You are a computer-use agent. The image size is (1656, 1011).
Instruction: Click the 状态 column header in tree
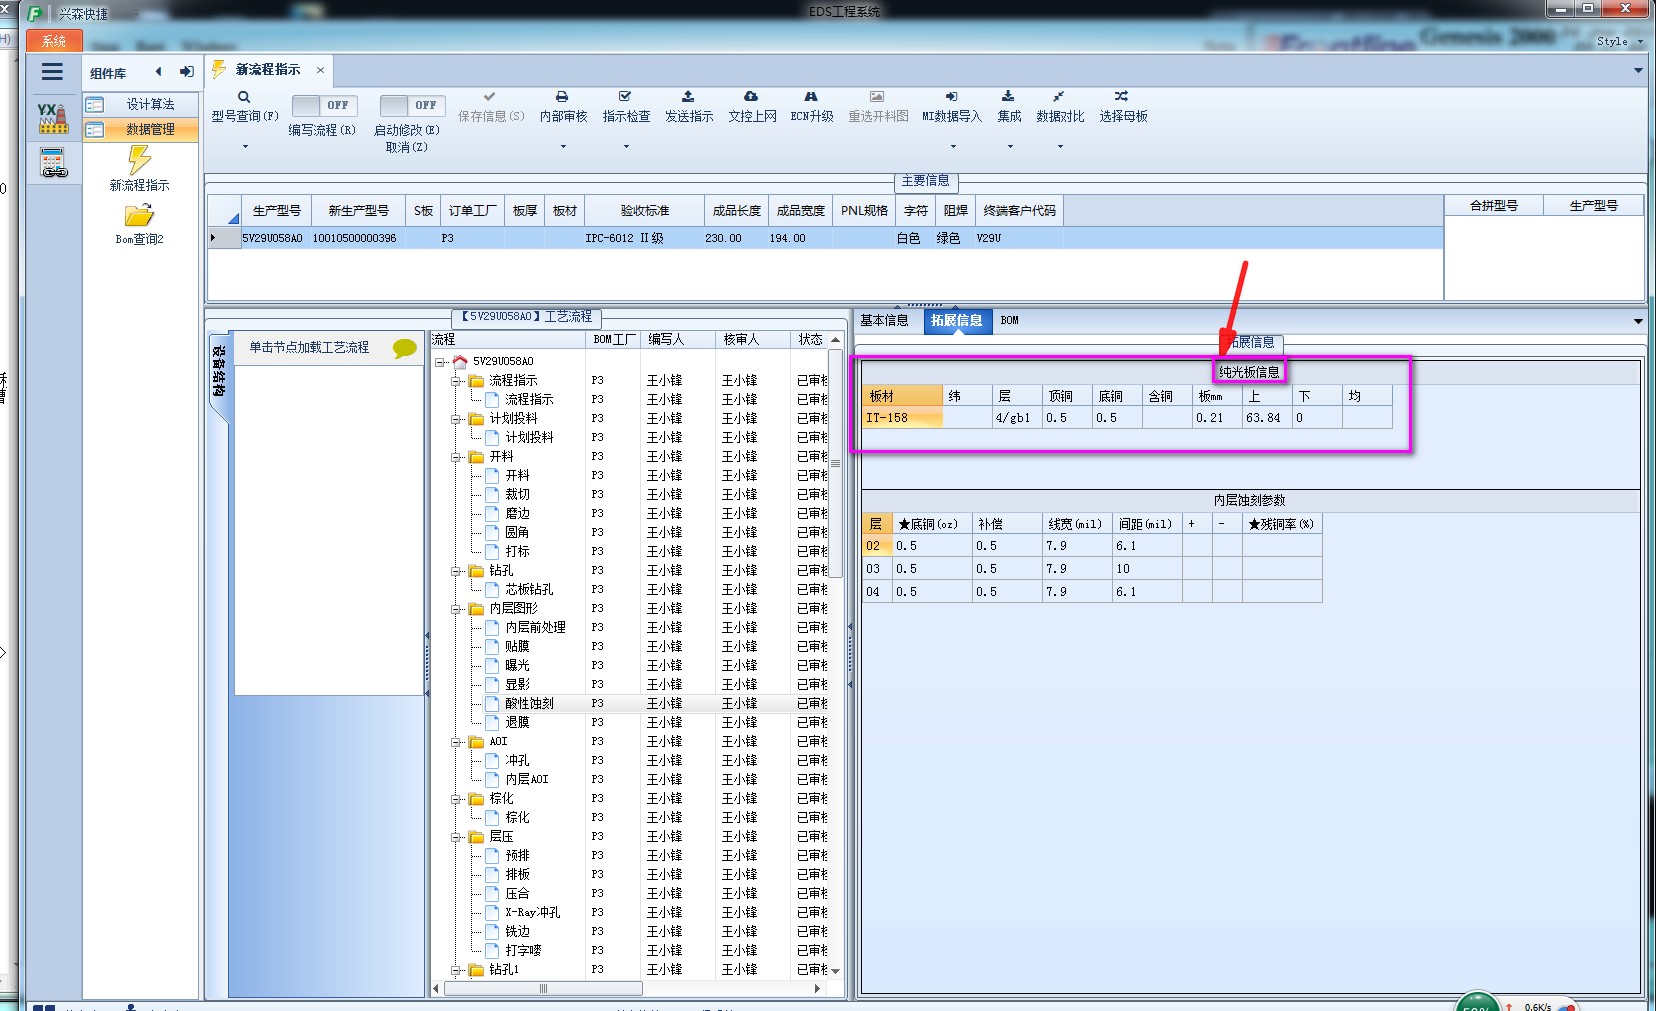click(x=809, y=340)
